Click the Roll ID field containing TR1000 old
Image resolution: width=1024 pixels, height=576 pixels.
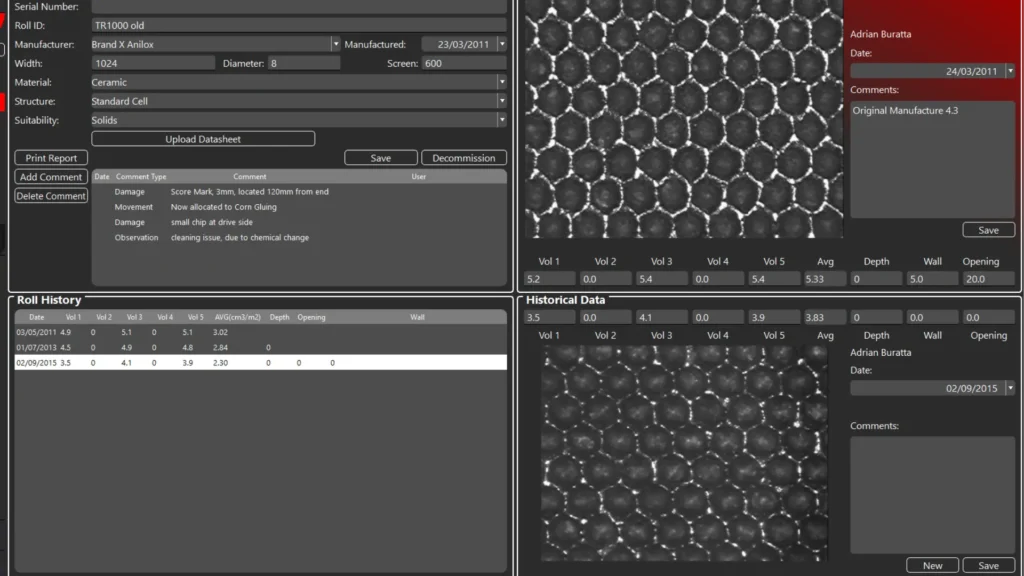(x=298, y=25)
